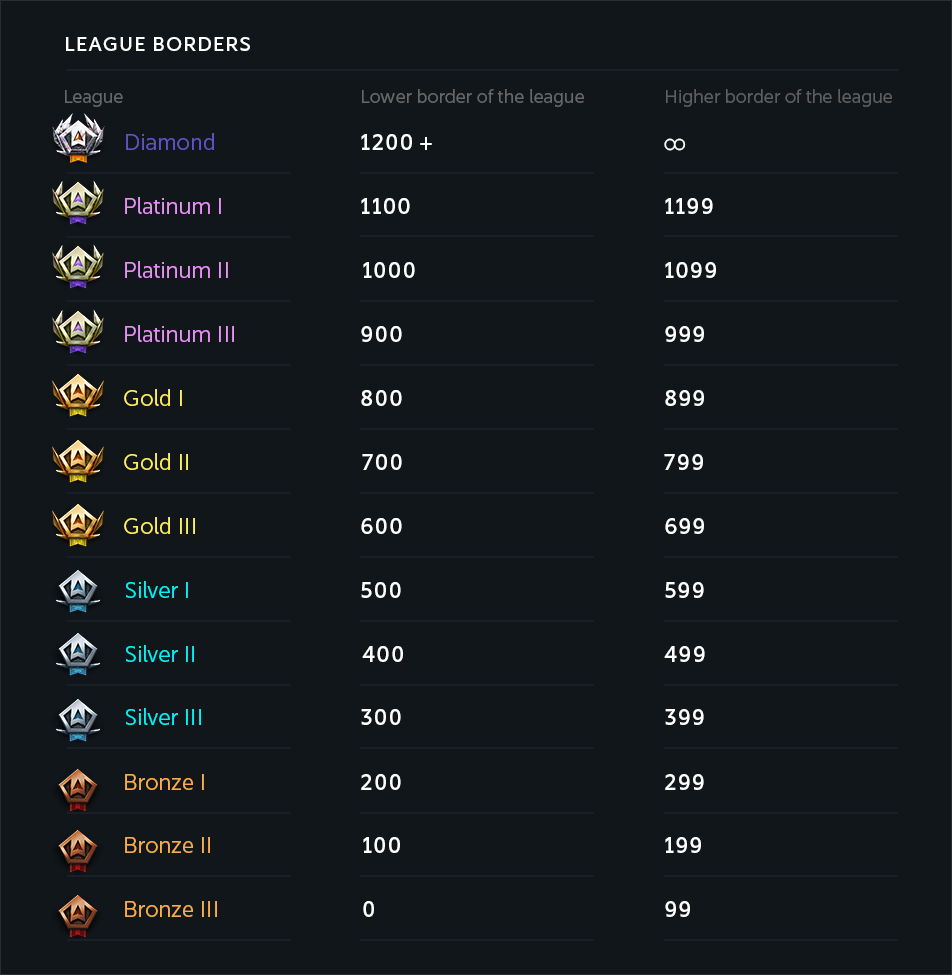Select the Bronze II league name
952x975 pixels.
click(x=167, y=845)
